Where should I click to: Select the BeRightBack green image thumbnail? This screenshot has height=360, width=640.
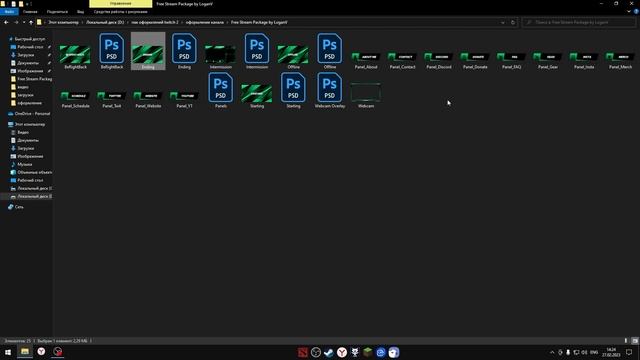pos(75,56)
